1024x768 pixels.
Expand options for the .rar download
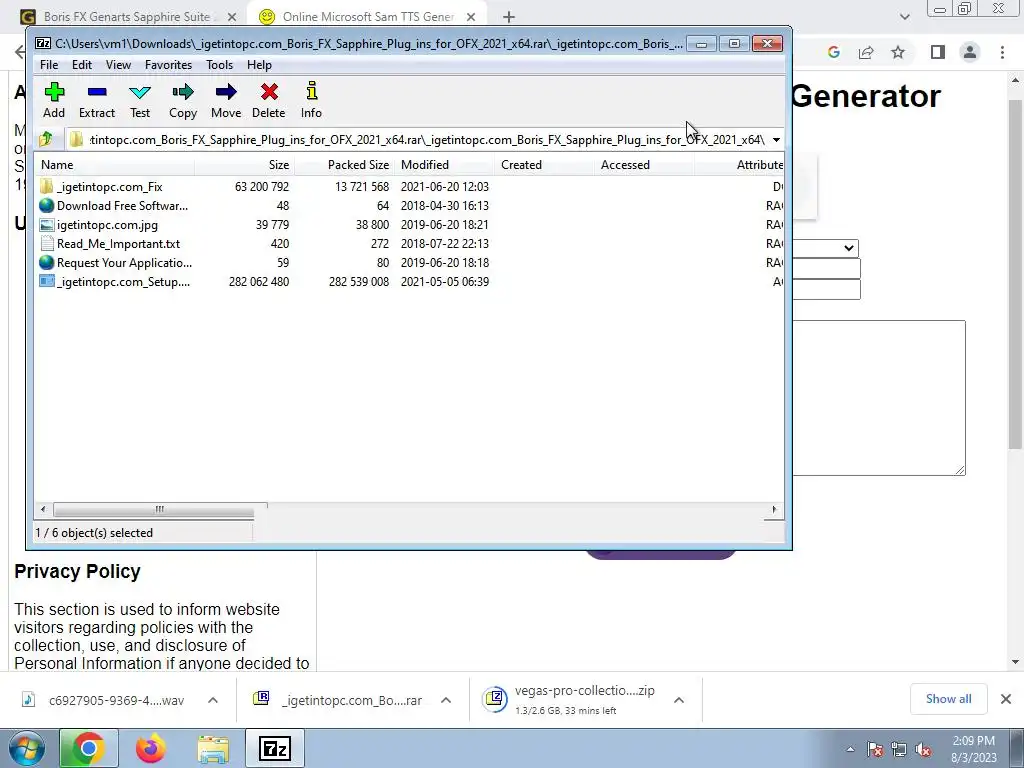(x=446, y=700)
